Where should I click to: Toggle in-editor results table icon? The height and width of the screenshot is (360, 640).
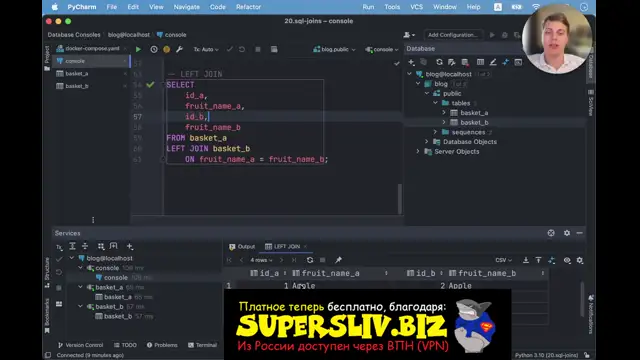pos(274,49)
